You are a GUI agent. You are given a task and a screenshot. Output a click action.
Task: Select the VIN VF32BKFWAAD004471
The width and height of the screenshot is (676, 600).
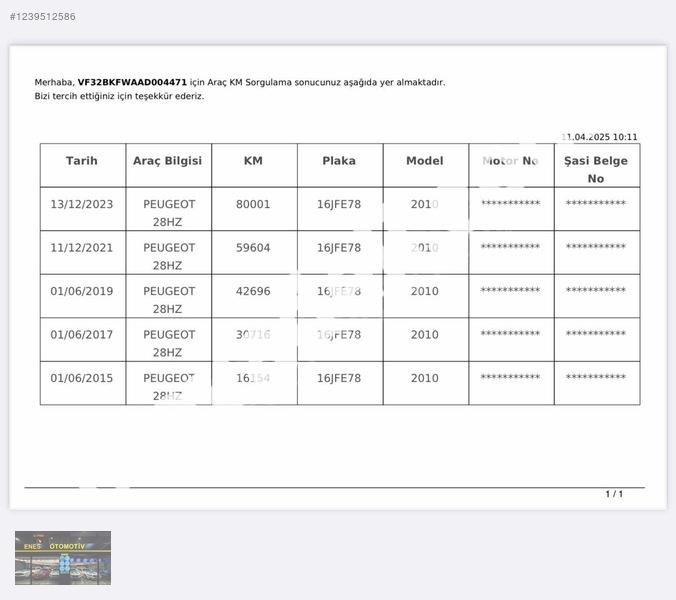point(132,82)
